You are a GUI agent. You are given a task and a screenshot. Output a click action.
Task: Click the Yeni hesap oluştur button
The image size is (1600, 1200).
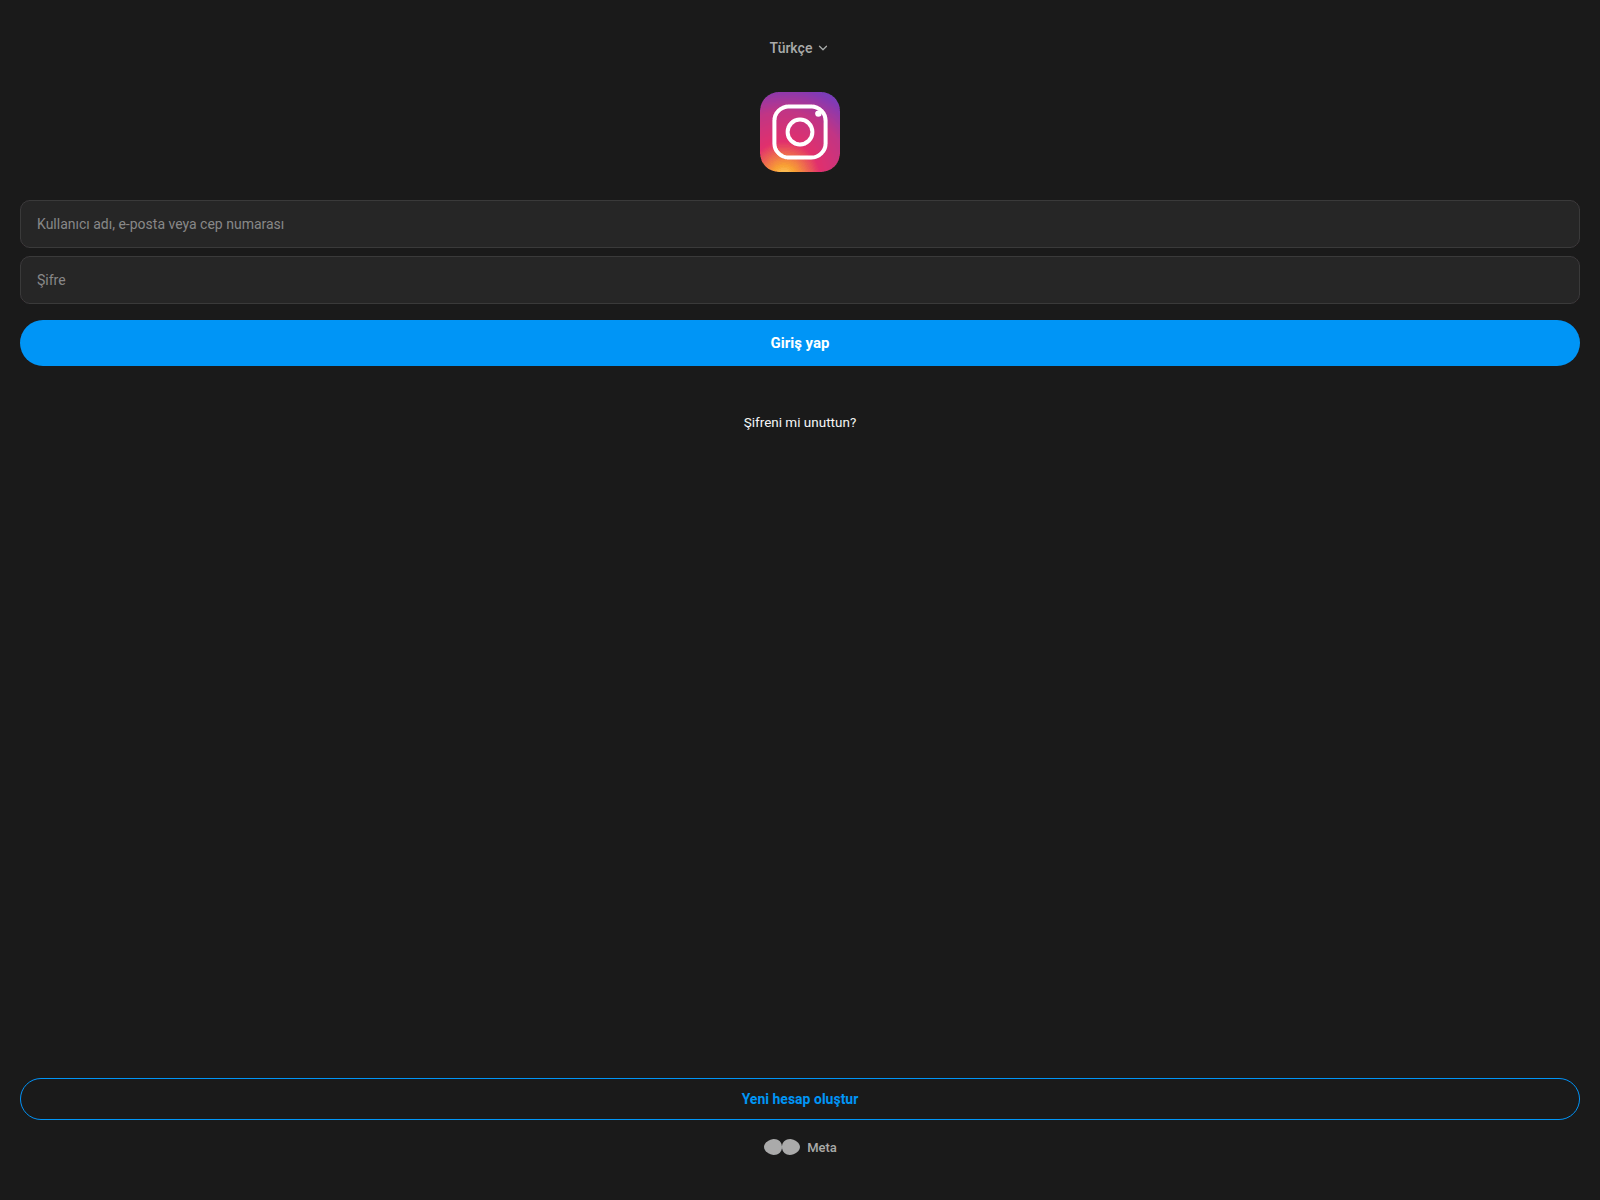[x=800, y=1099]
